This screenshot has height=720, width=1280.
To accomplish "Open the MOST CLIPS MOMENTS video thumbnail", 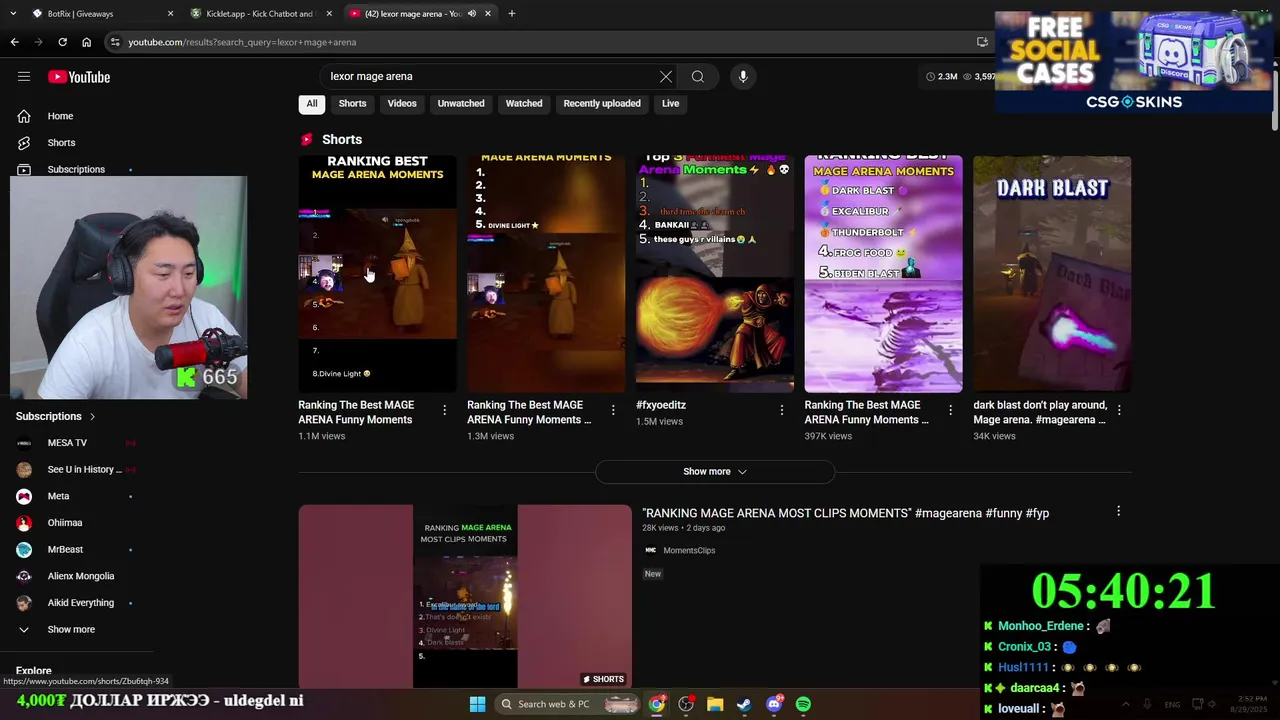I will click(465, 596).
